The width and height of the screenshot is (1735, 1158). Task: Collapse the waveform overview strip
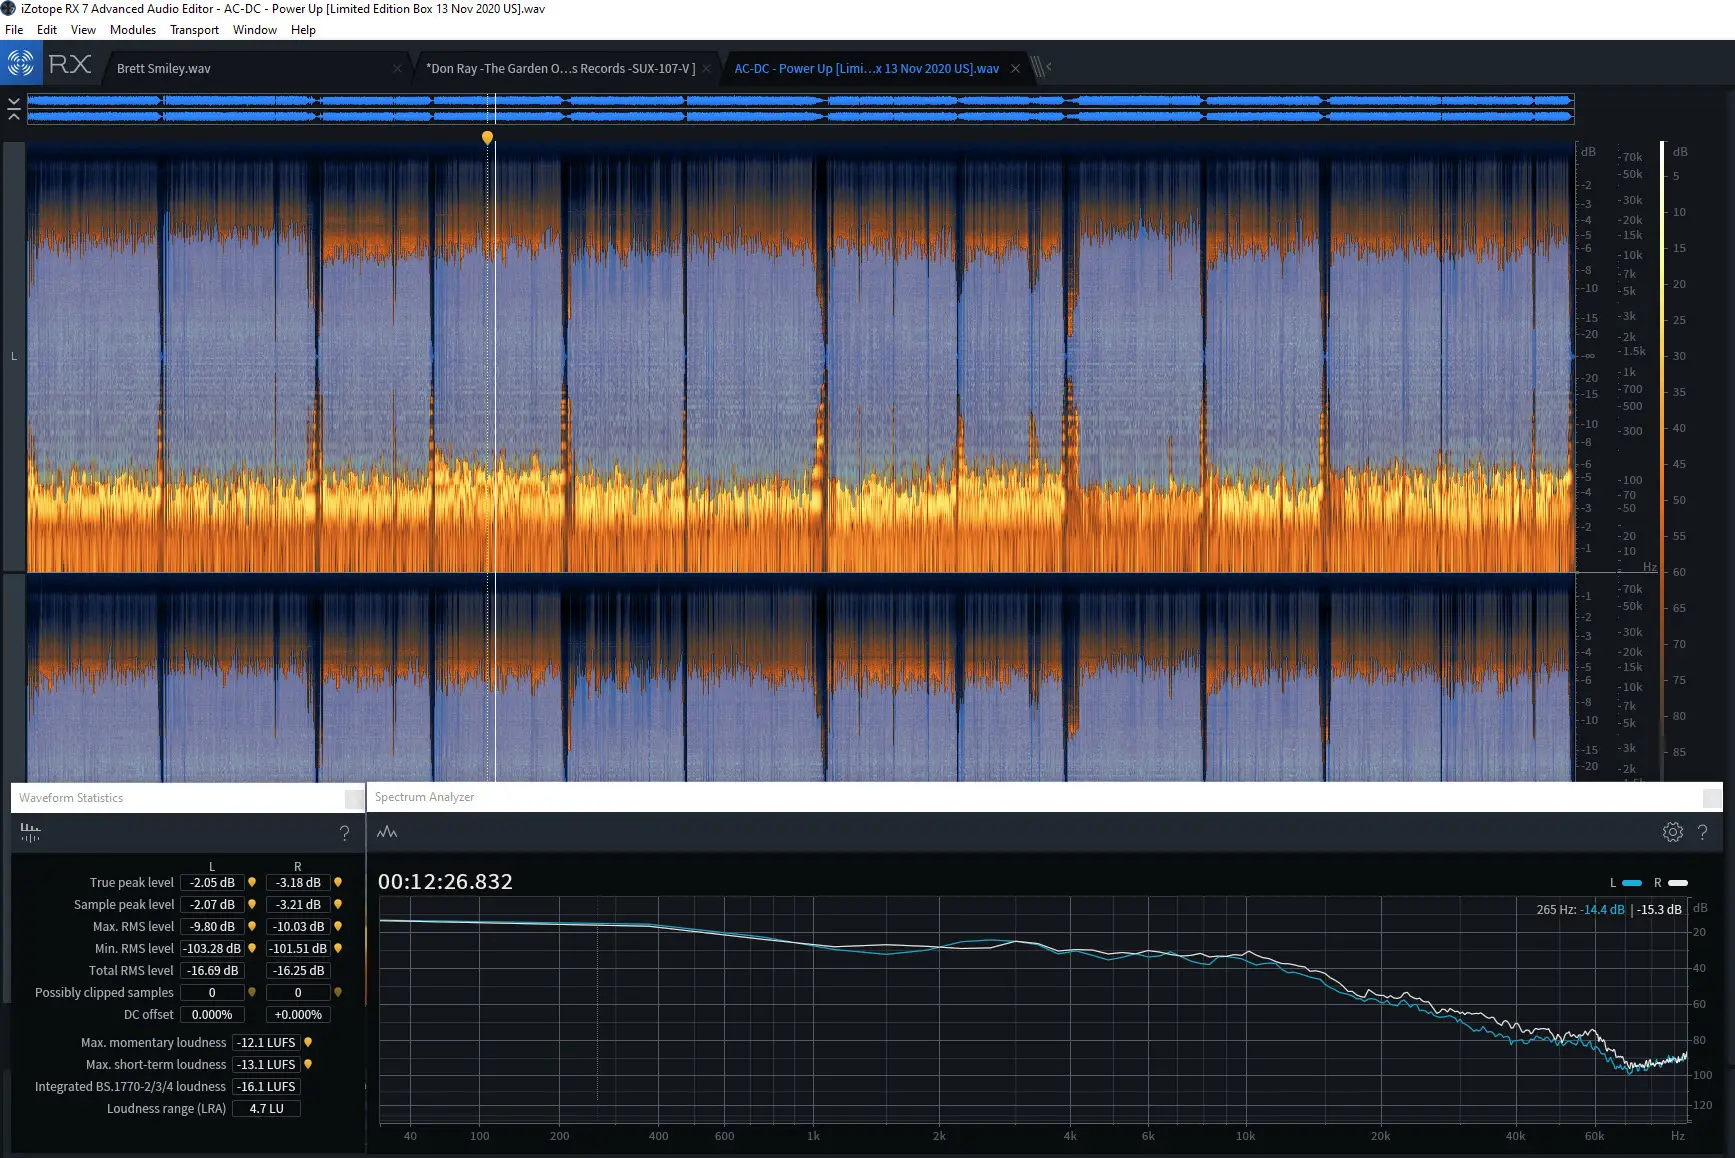pyautogui.click(x=14, y=108)
